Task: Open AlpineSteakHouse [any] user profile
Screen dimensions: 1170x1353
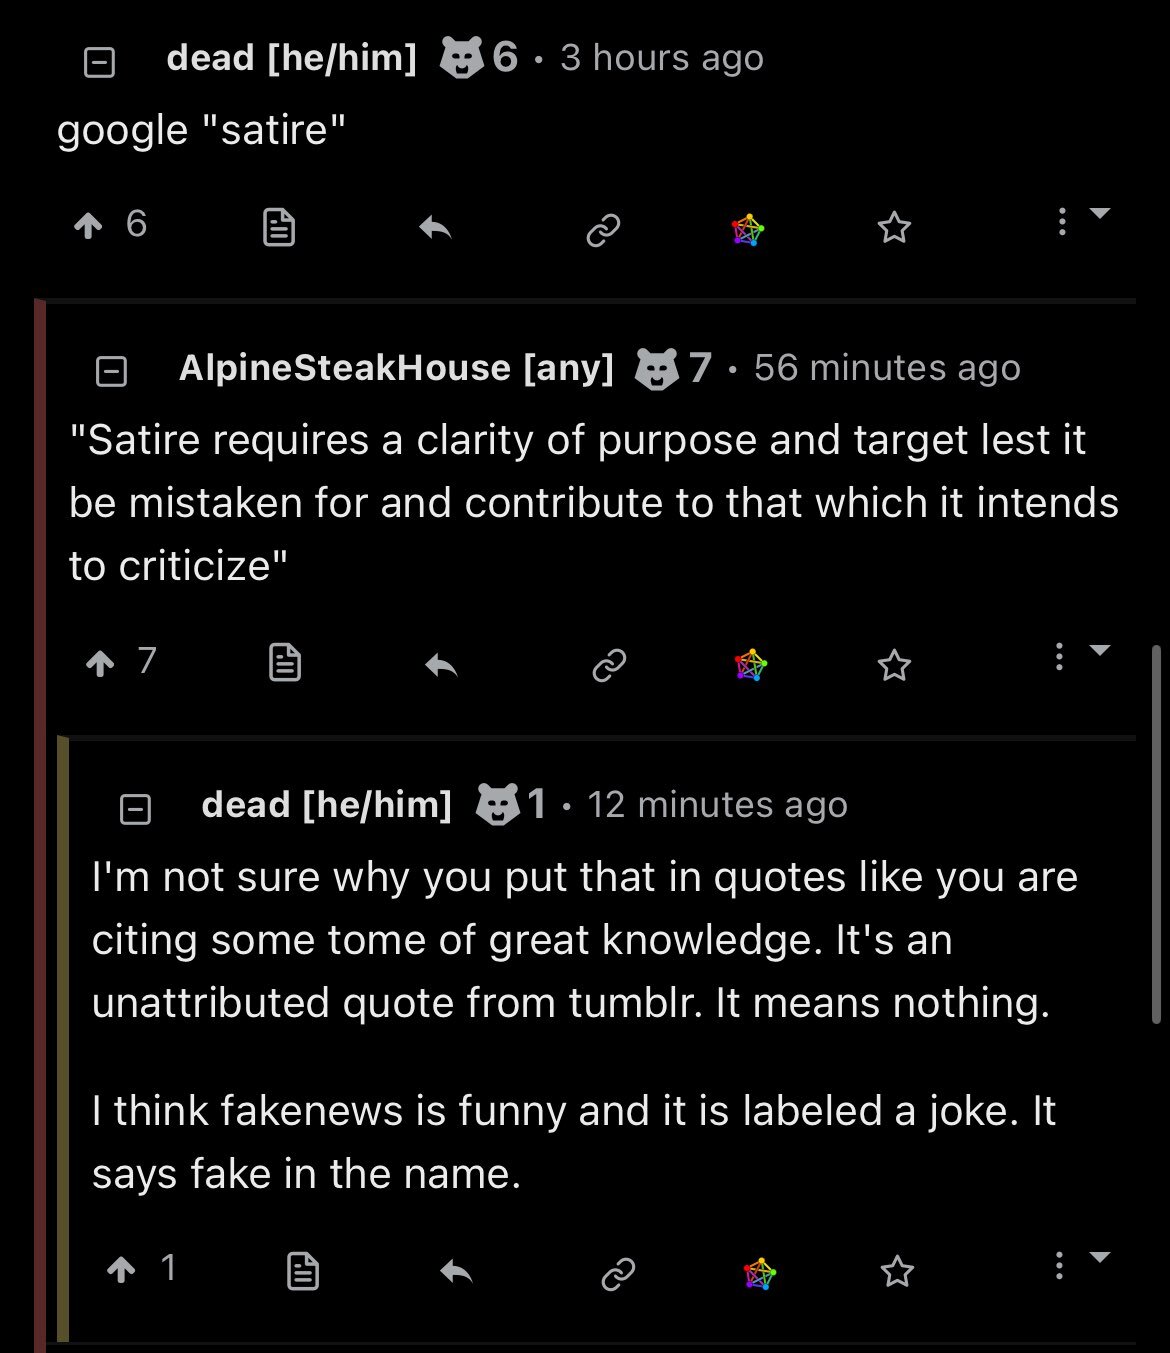Action: [396, 368]
